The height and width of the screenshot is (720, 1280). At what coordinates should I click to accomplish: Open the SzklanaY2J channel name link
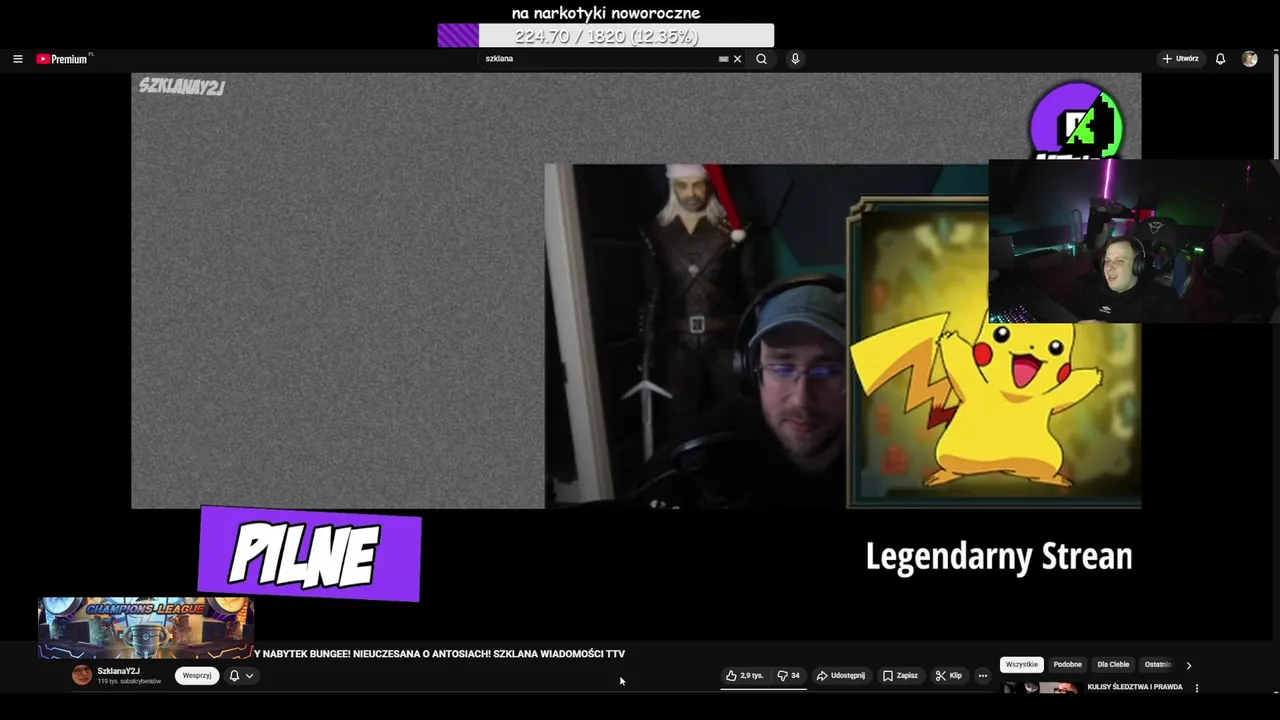pos(118,671)
